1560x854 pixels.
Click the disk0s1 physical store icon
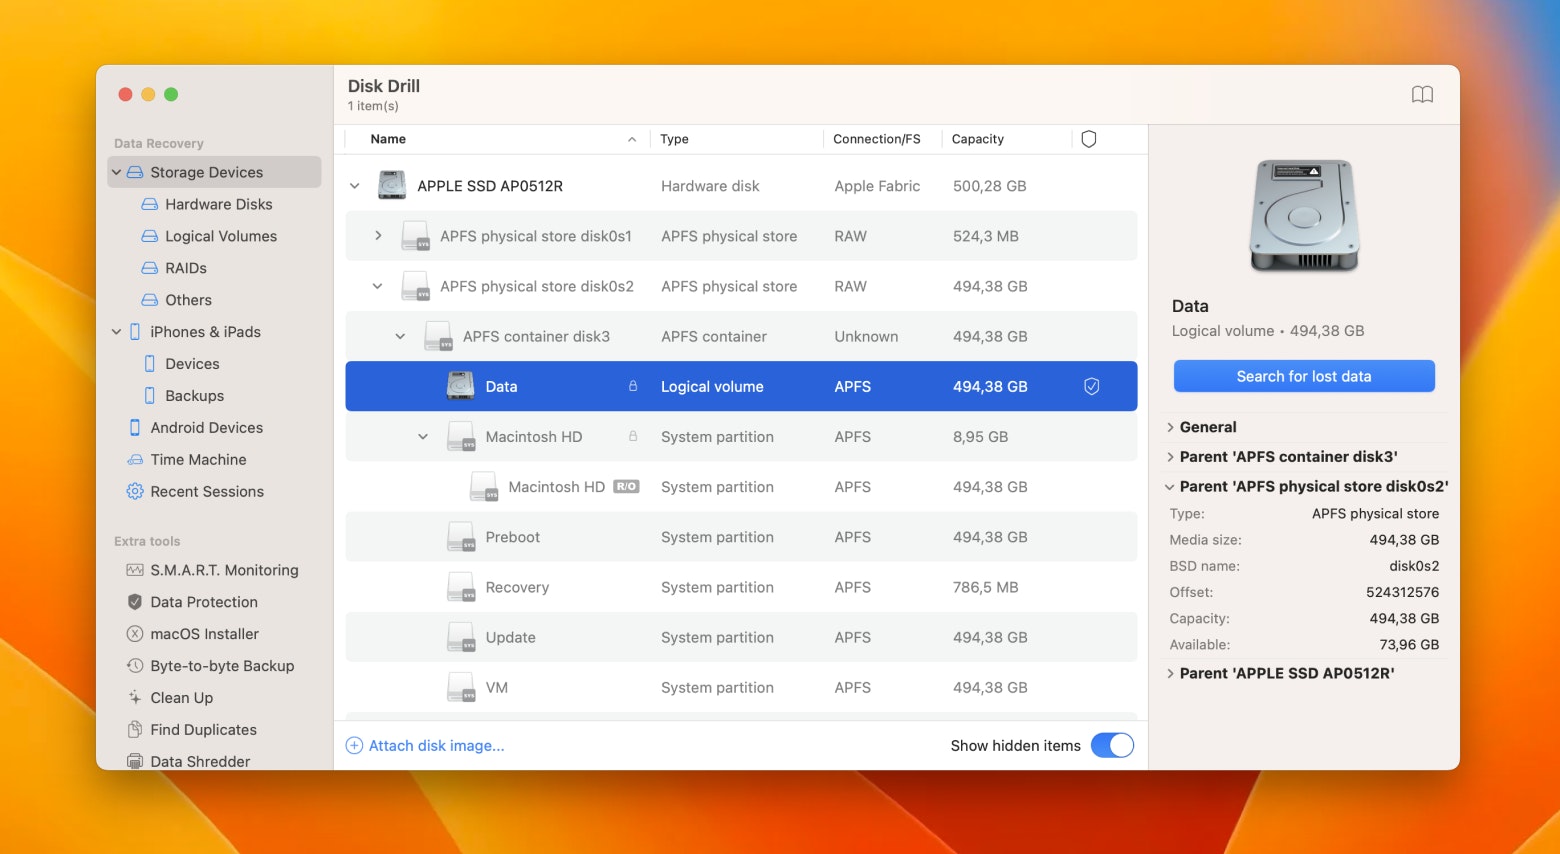click(x=415, y=236)
